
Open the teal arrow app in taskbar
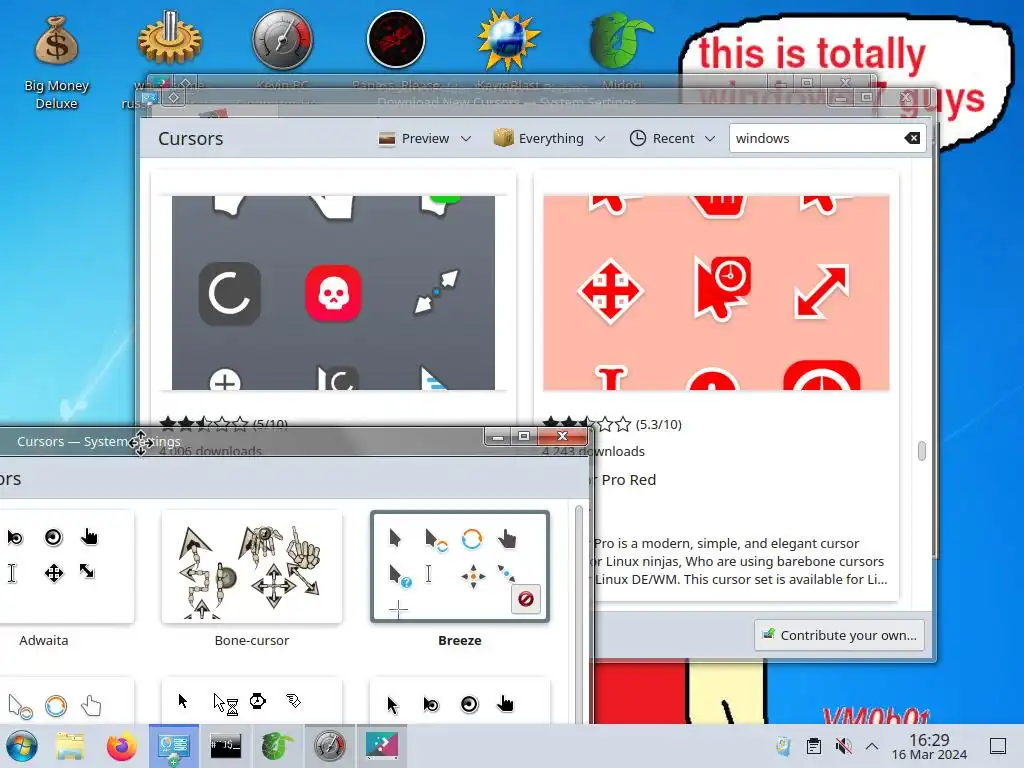[382, 746]
